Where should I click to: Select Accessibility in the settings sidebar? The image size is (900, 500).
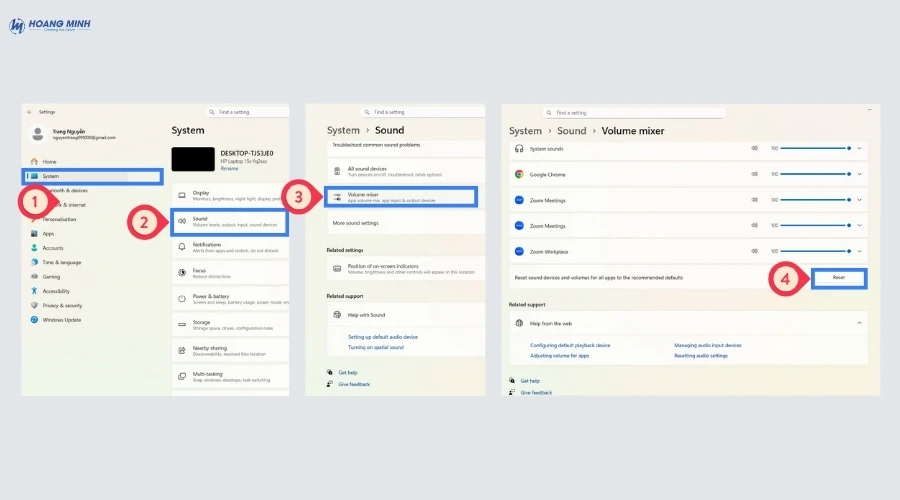point(56,291)
